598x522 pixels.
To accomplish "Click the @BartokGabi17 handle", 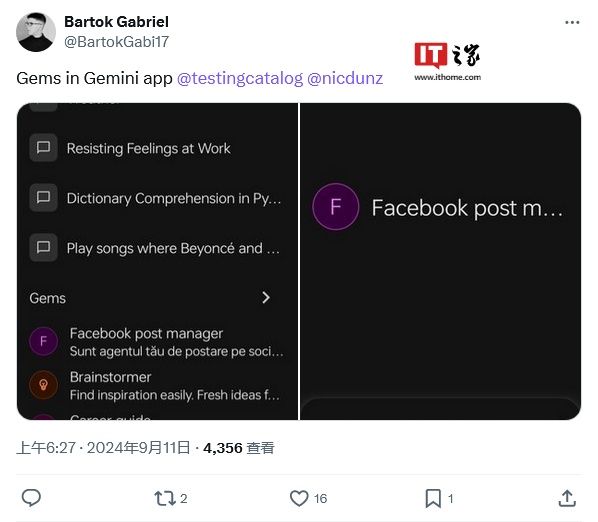I will pyautogui.click(x=116, y=42).
